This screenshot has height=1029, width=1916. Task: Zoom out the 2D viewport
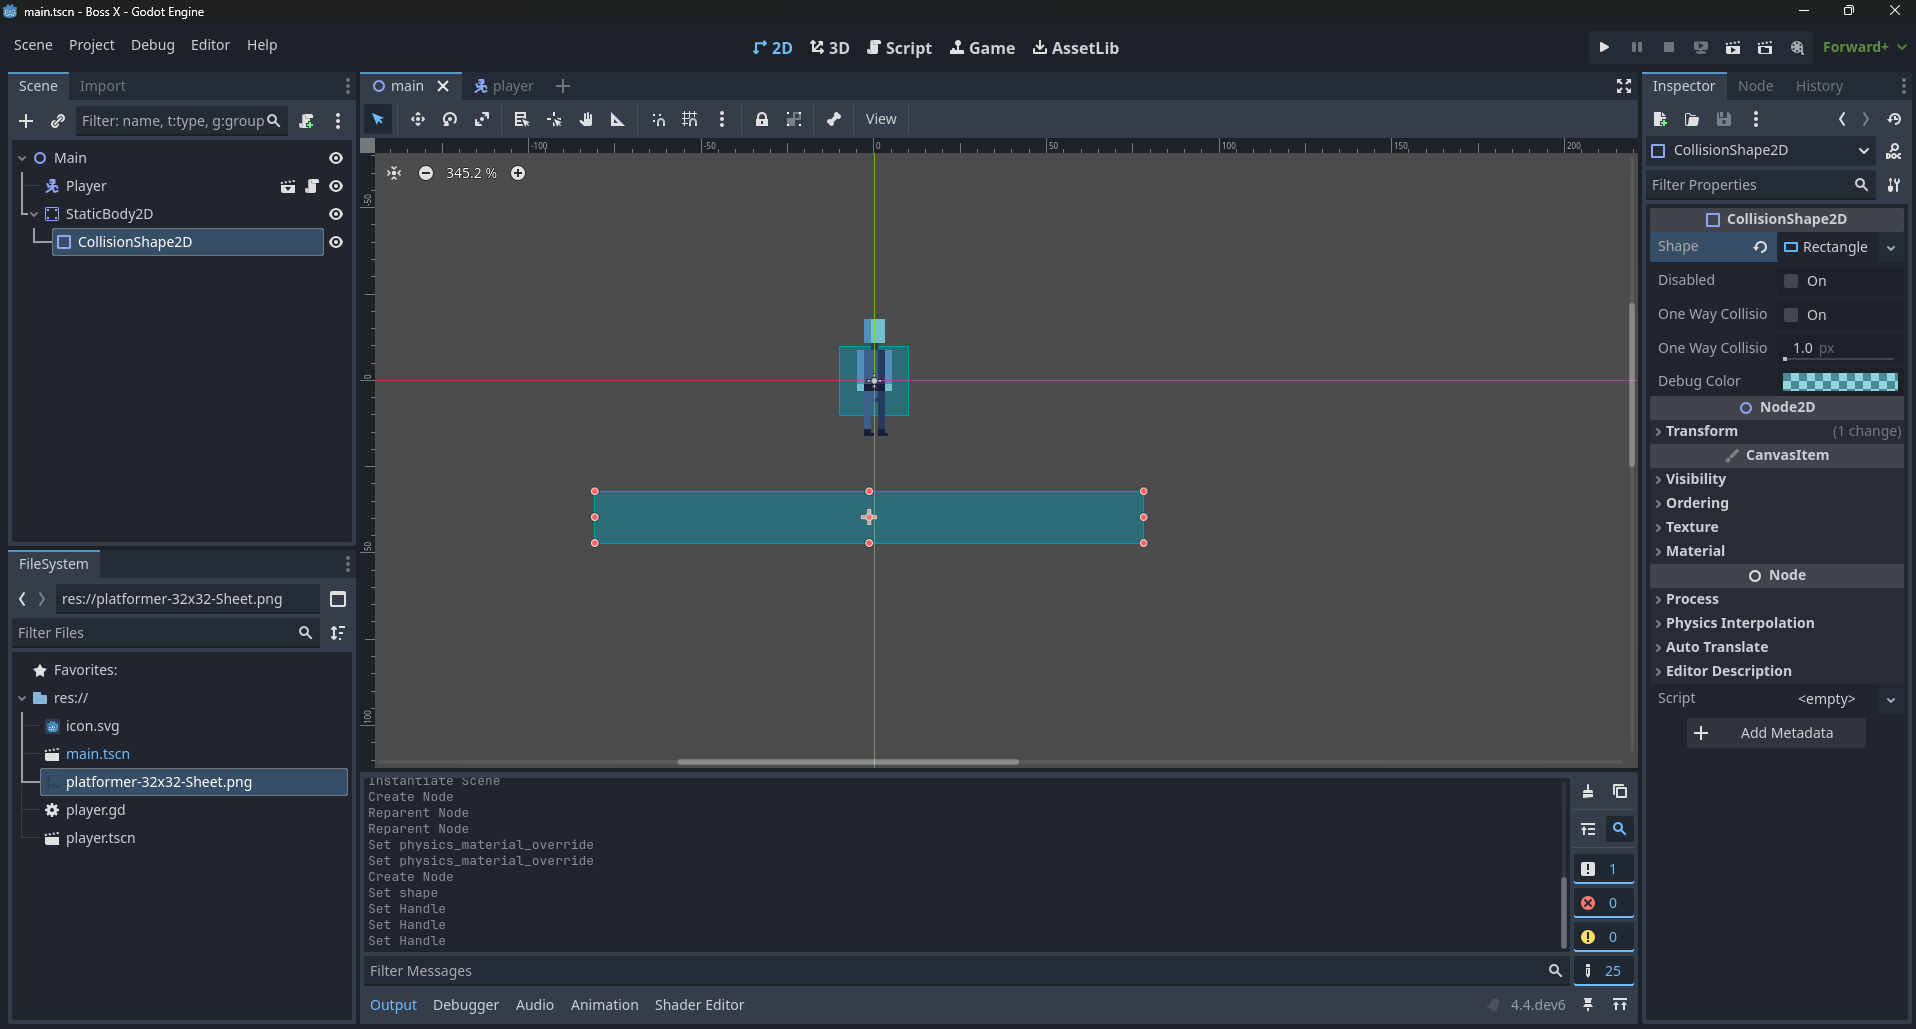pyautogui.click(x=426, y=173)
